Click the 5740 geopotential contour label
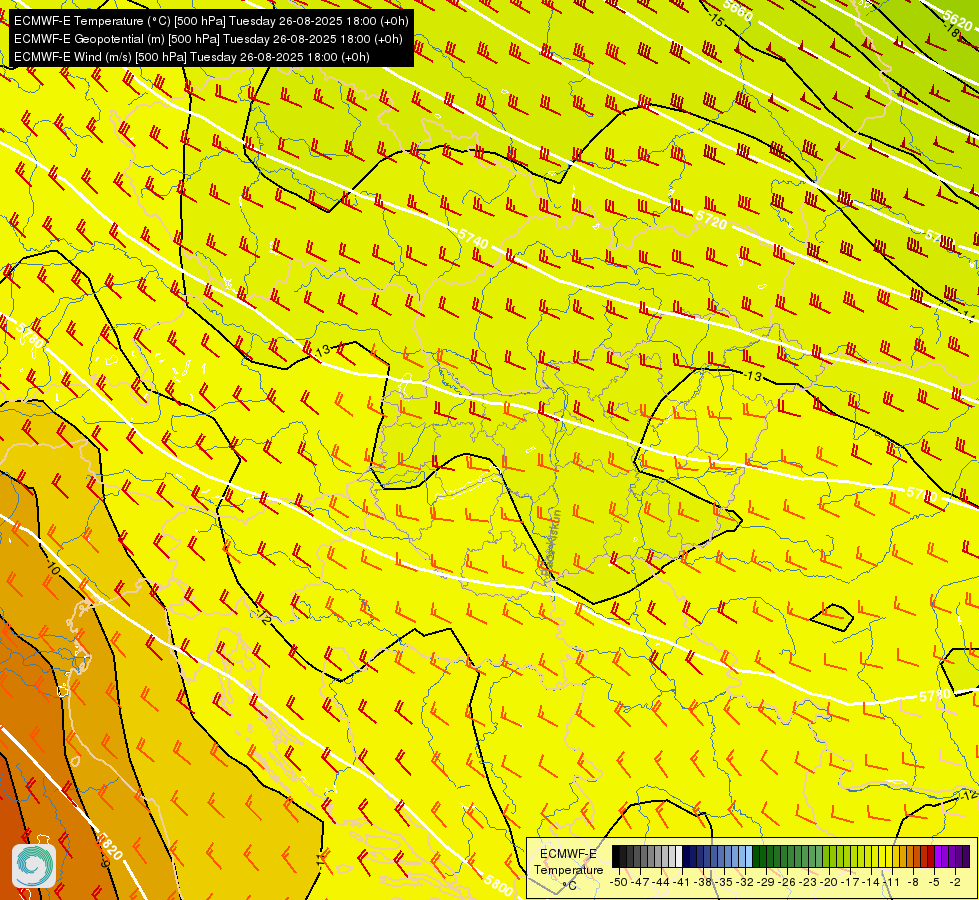This screenshot has width=979, height=900. (473, 239)
